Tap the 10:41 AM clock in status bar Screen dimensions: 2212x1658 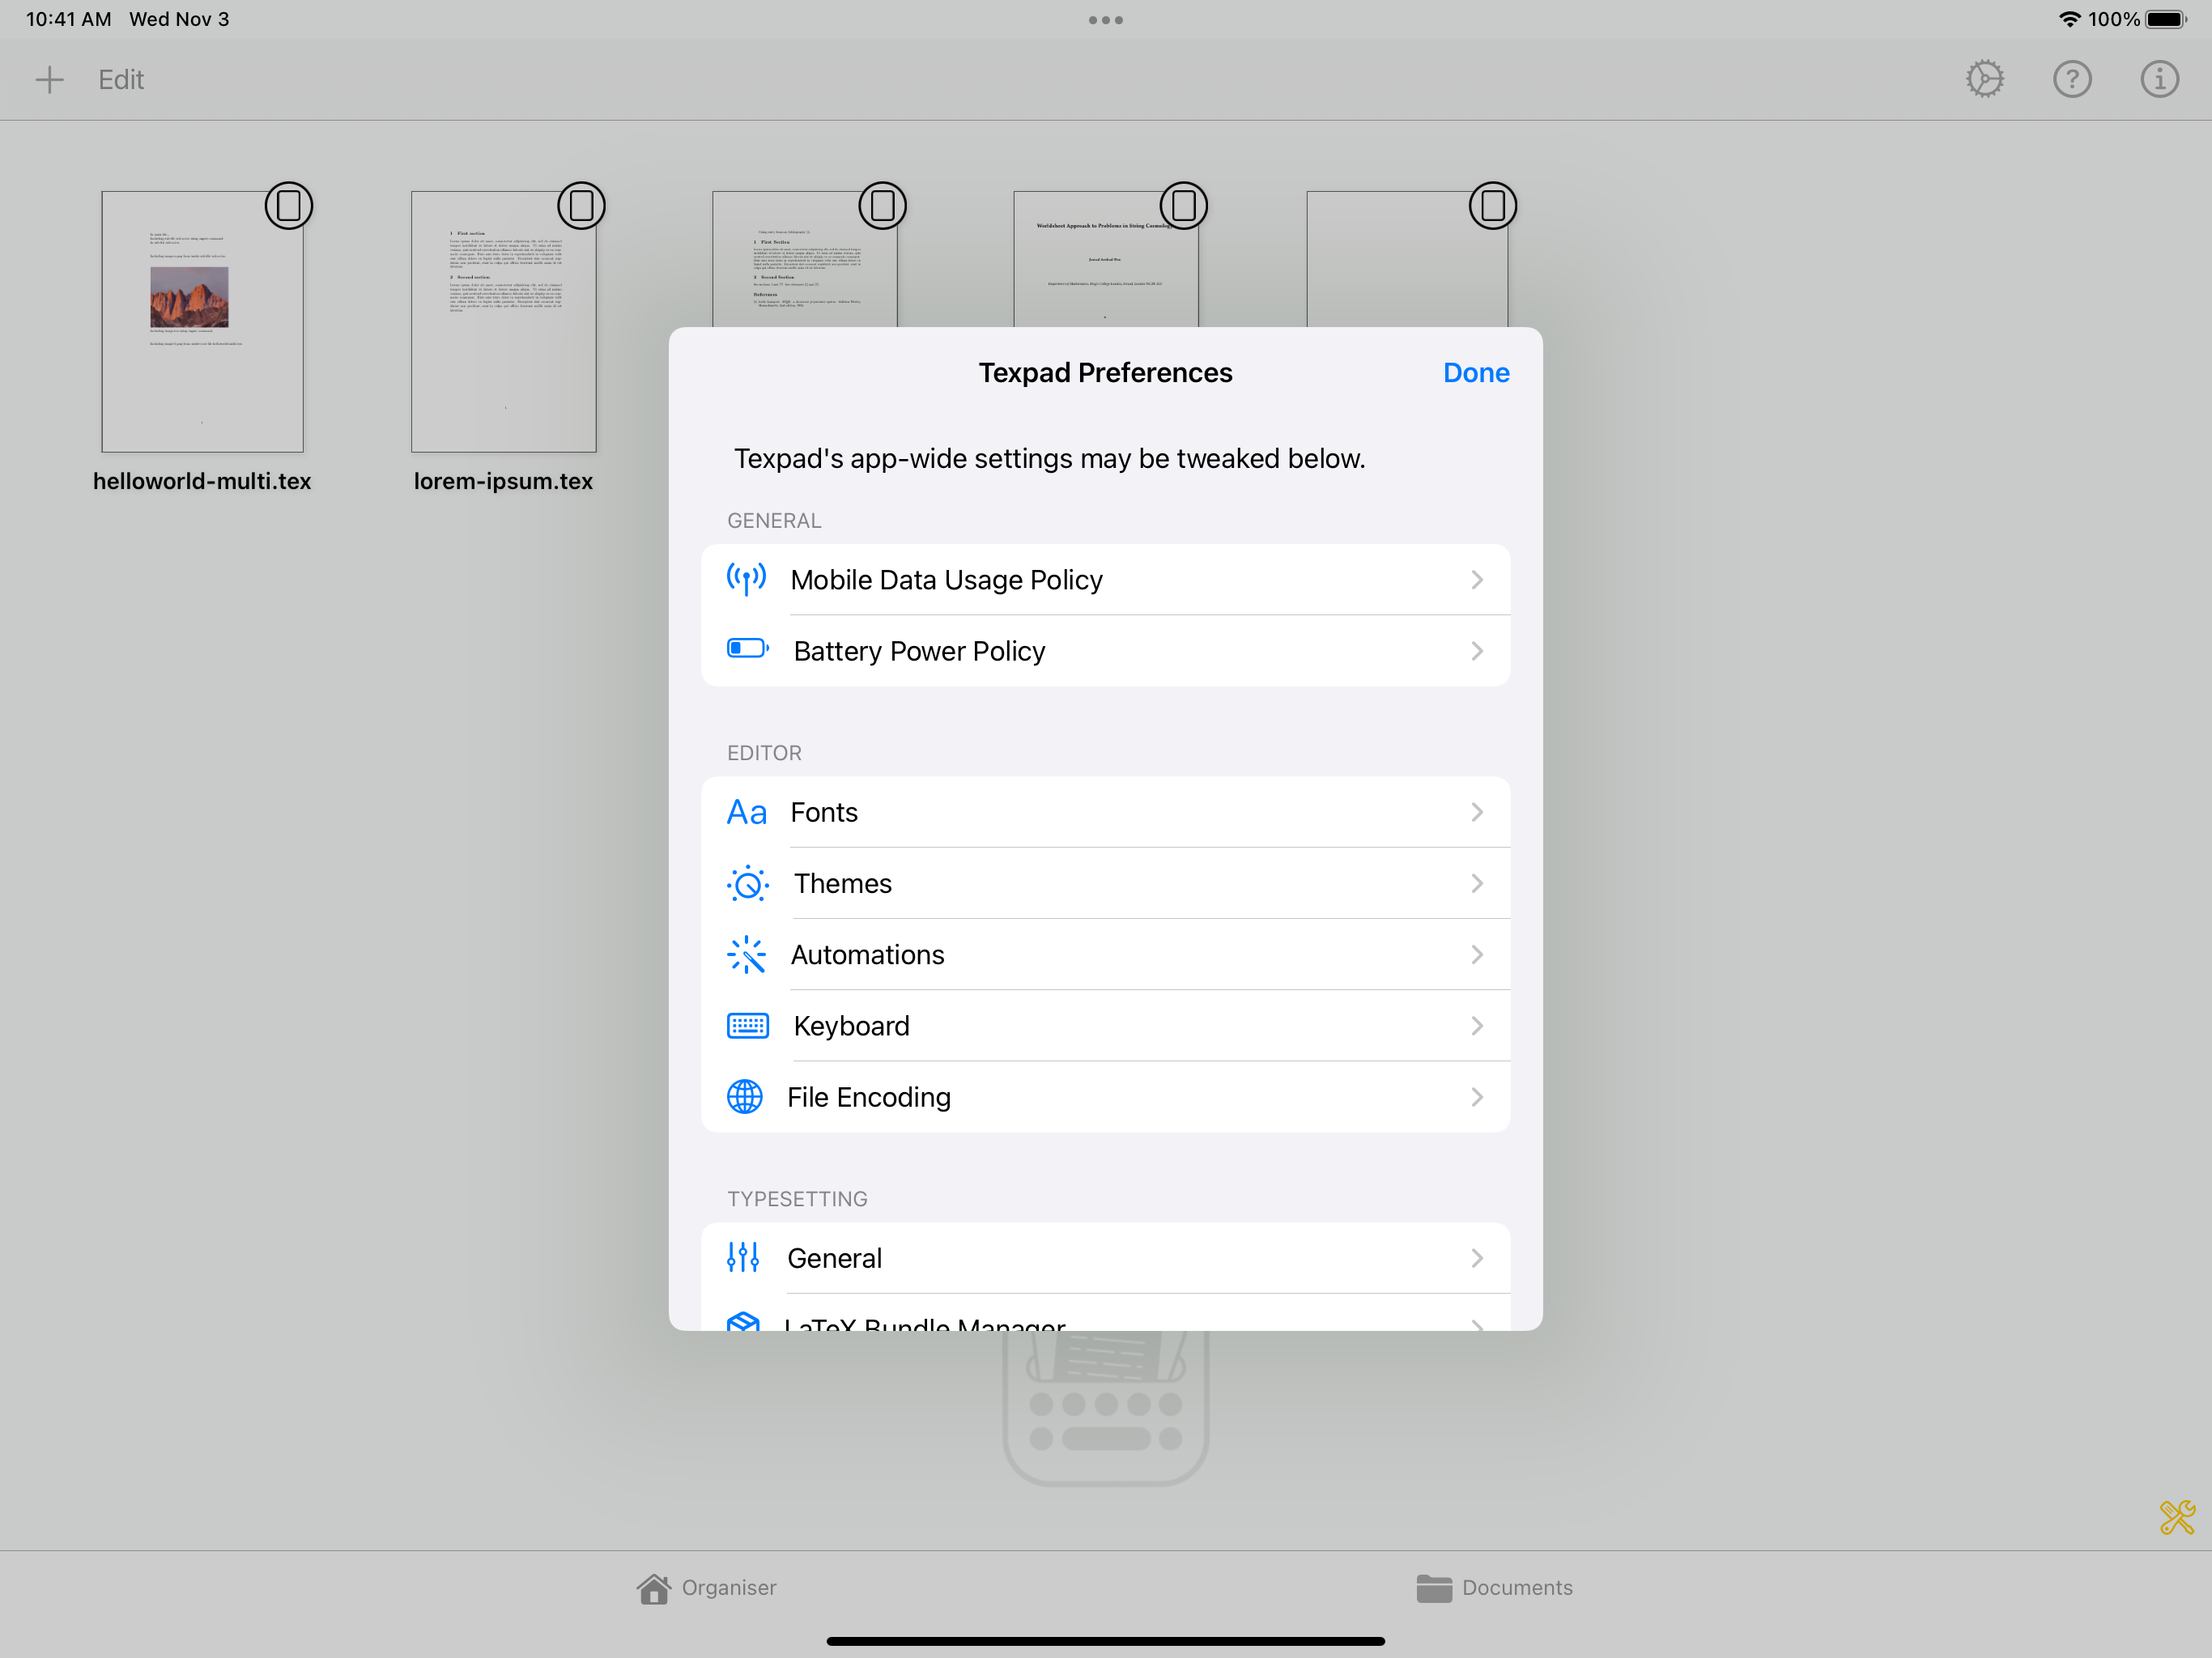click(68, 19)
